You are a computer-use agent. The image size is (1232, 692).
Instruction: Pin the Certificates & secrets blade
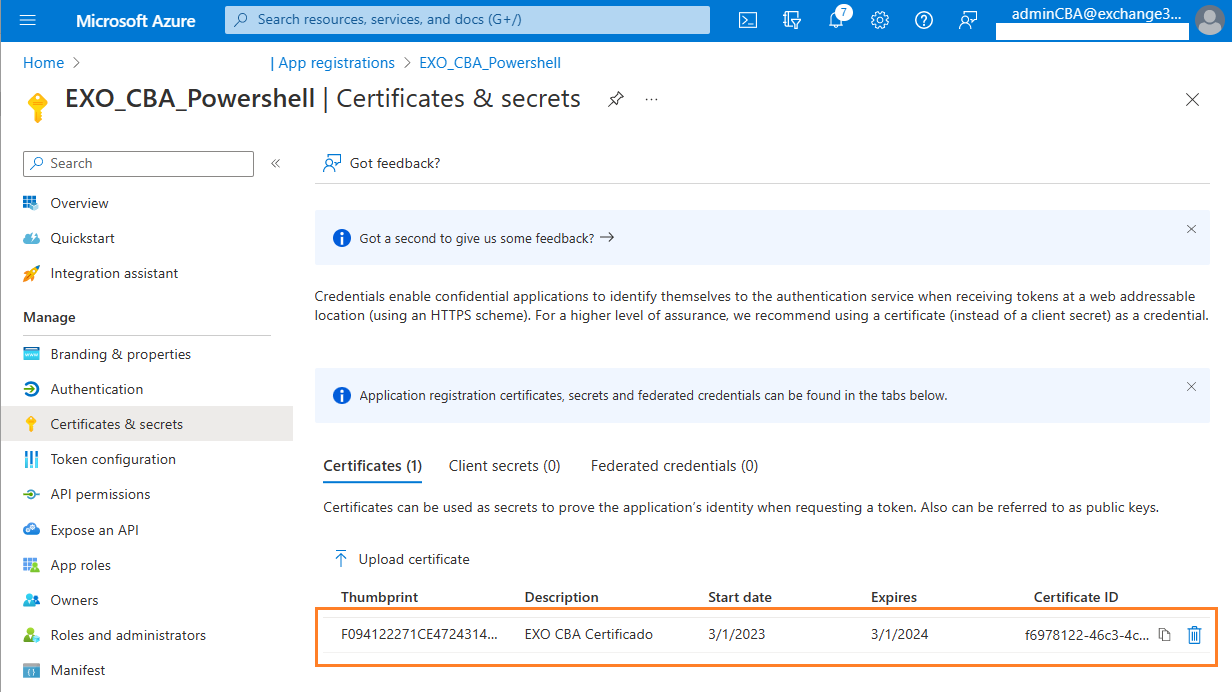click(616, 99)
